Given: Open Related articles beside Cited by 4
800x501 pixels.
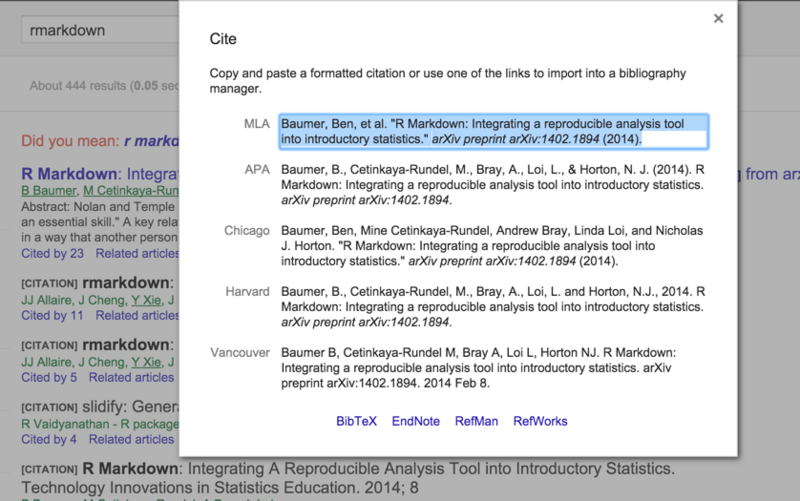Looking at the screenshot, I should point(131,440).
